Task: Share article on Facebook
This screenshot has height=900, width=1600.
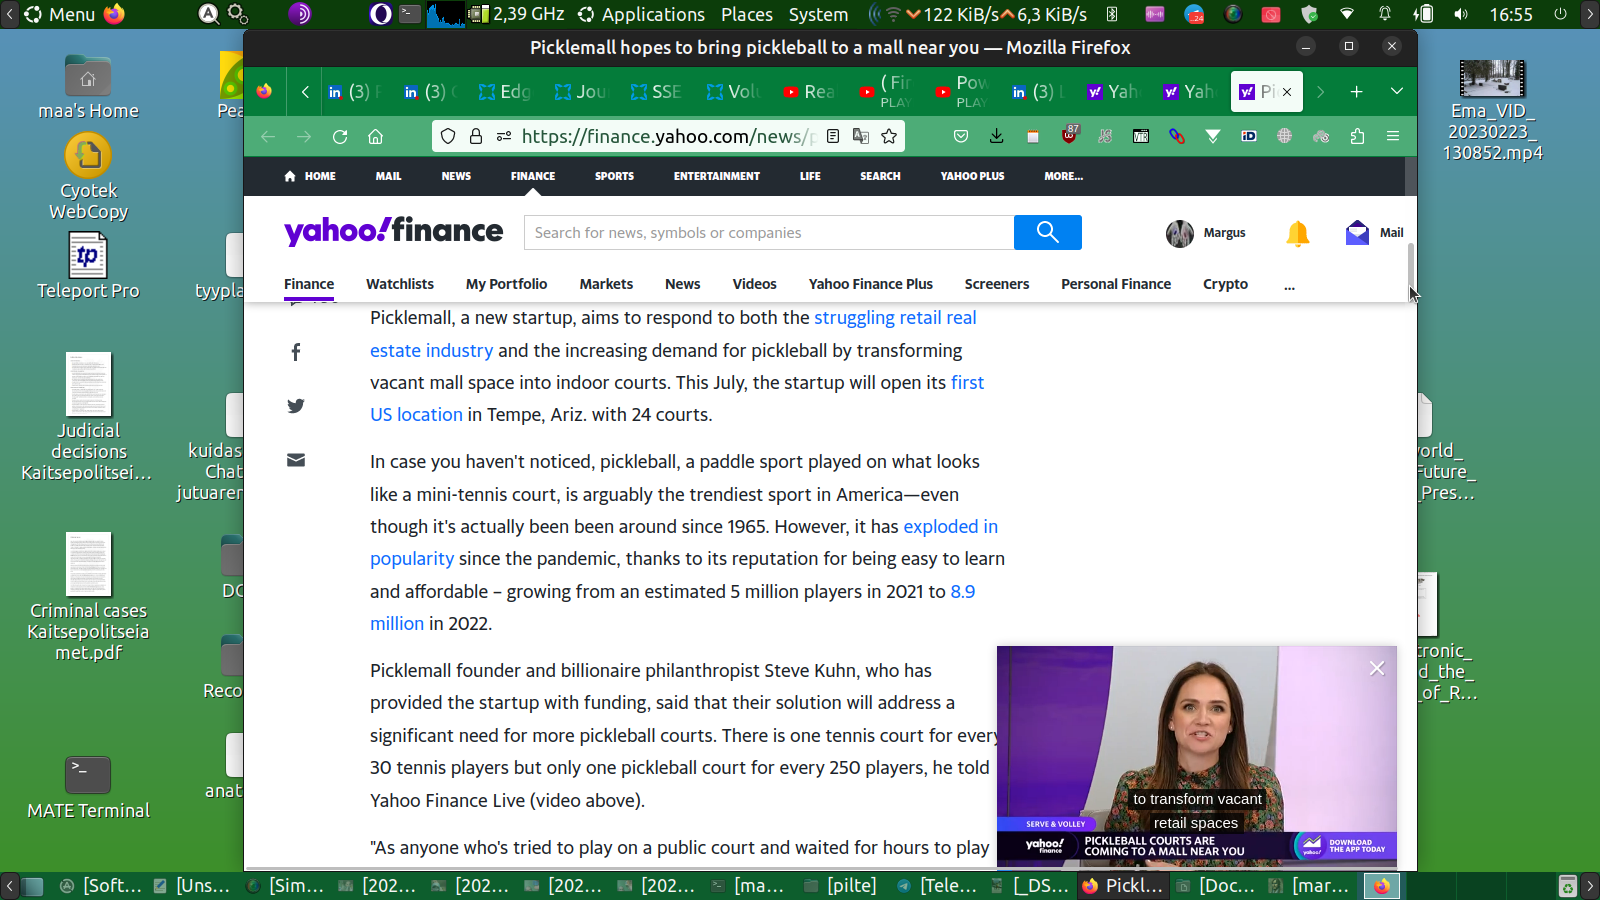Action: coord(296,352)
